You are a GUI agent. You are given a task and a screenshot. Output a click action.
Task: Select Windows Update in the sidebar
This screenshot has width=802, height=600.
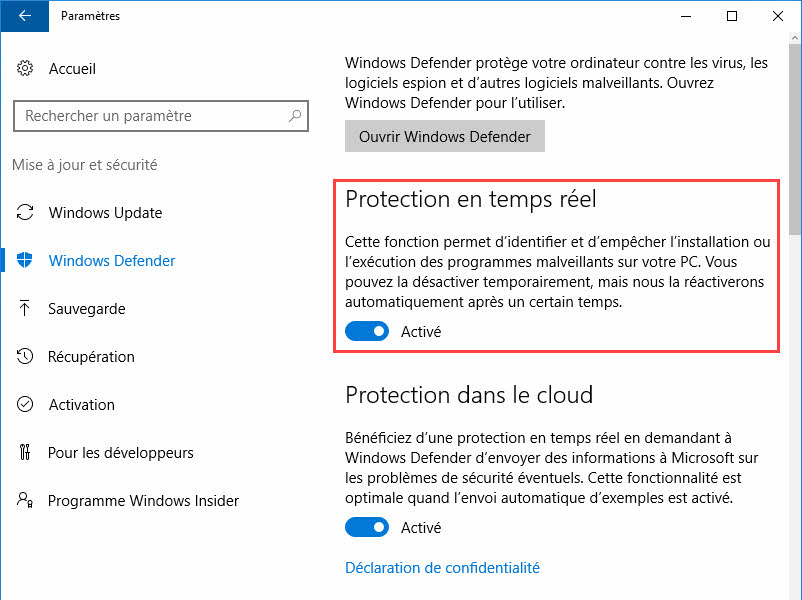click(x=110, y=212)
